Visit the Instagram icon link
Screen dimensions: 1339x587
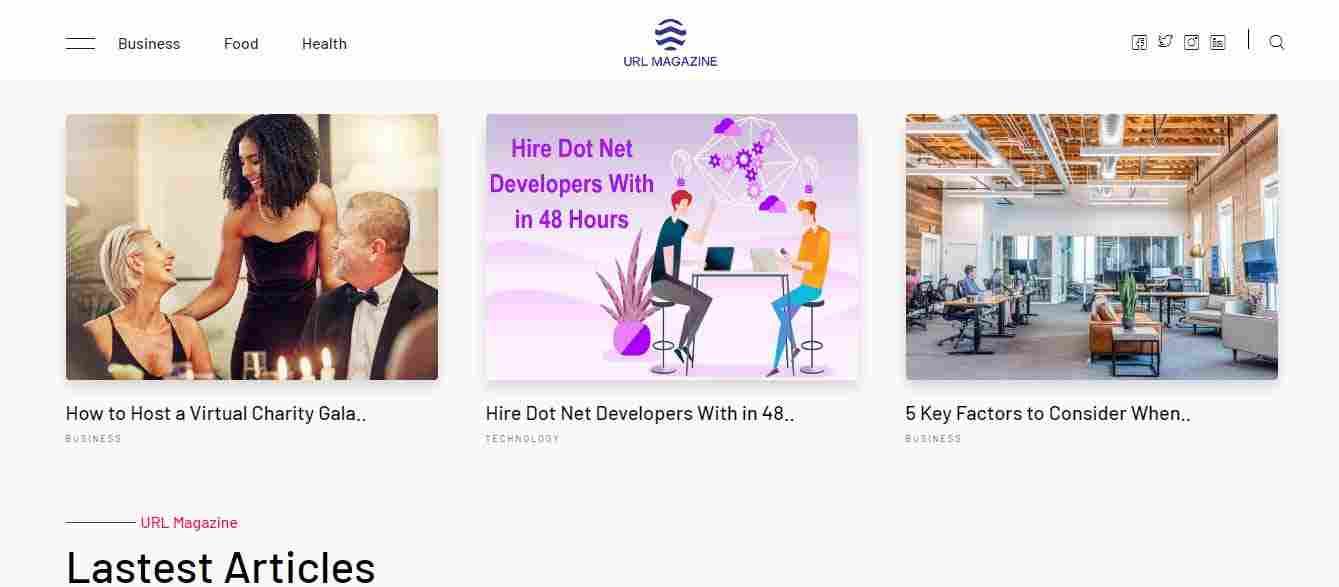coord(1191,42)
